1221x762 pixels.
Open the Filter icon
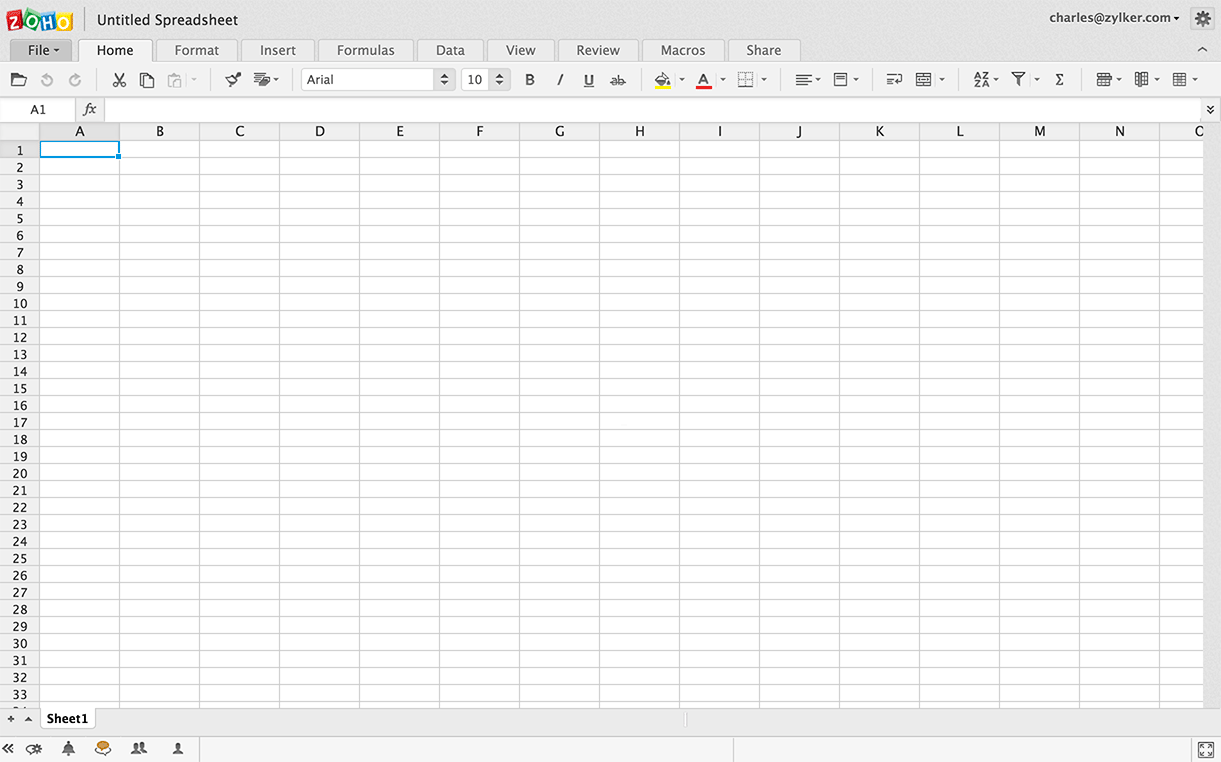pyautogui.click(x=1019, y=79)
